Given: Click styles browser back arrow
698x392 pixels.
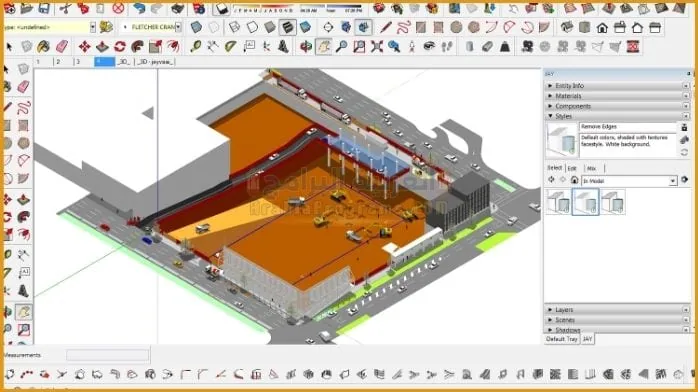Looking at the screenshot, I should [552, 180].
